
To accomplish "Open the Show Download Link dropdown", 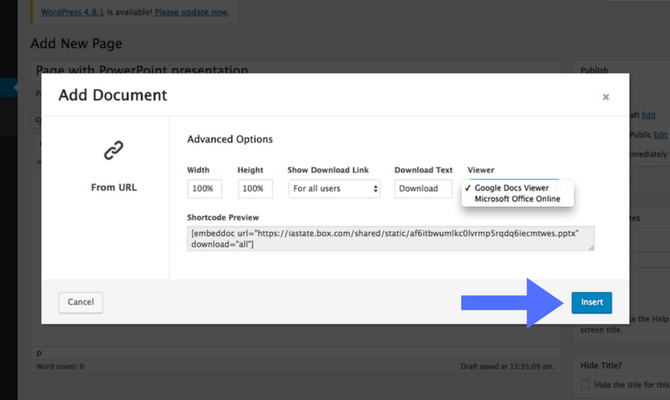I will click(x=334, y=188).
